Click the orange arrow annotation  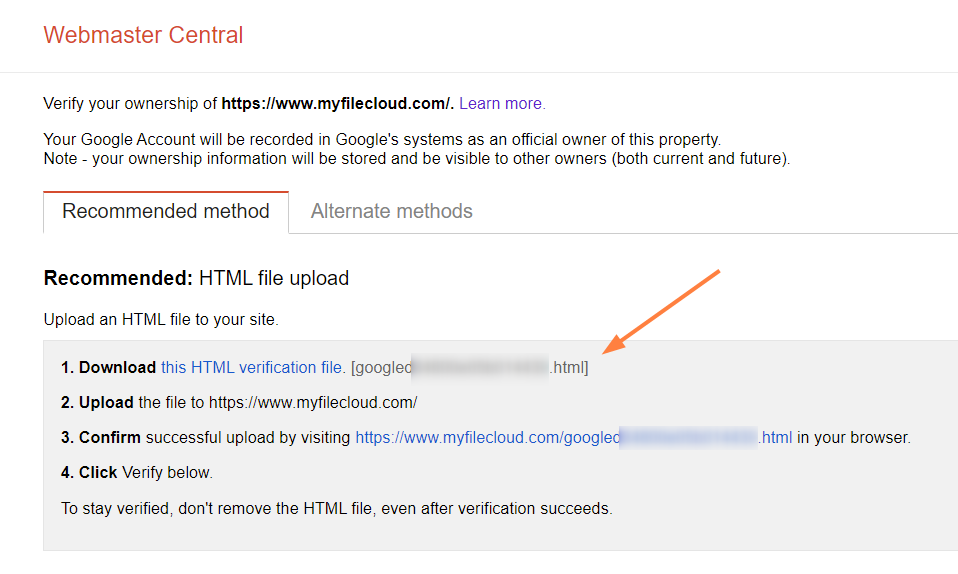[664, 311]
